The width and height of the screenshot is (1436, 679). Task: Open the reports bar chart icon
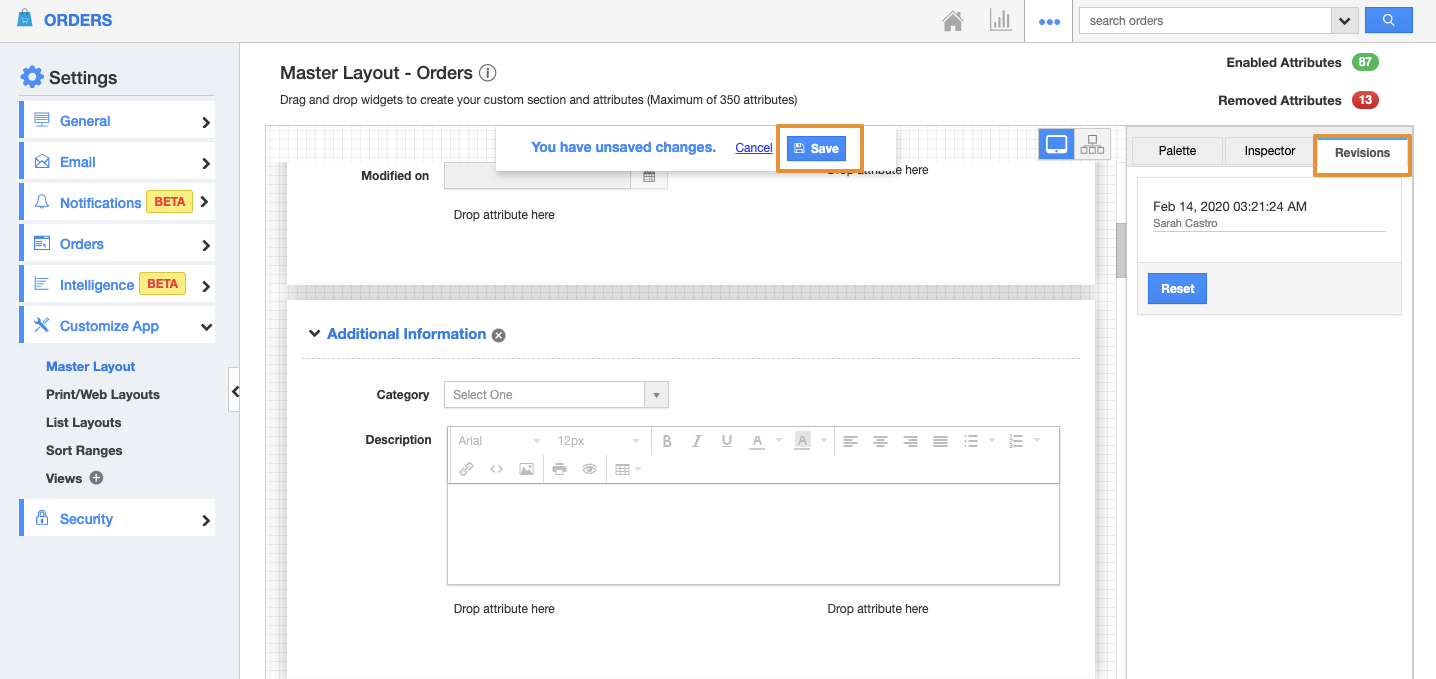click(1000, 21)
